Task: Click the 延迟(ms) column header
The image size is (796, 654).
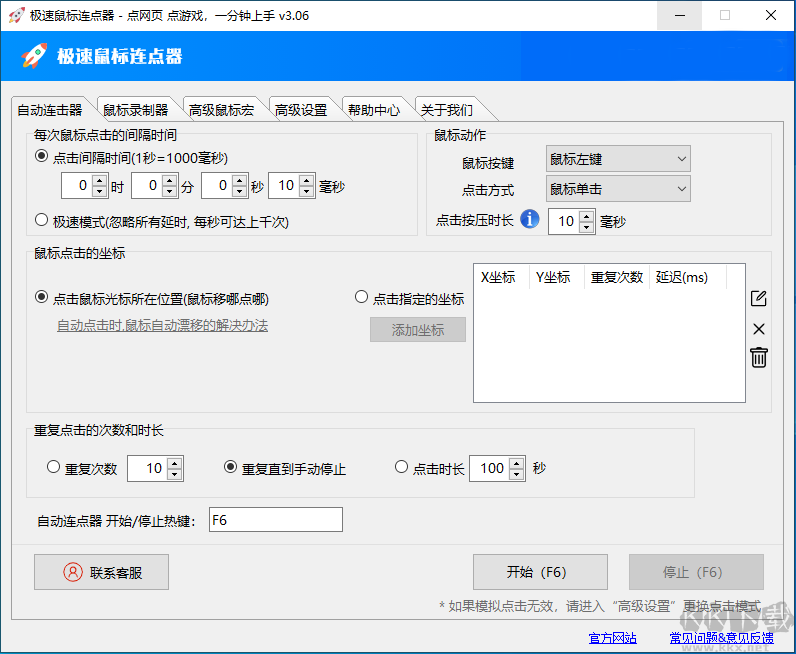Action: 688,277
